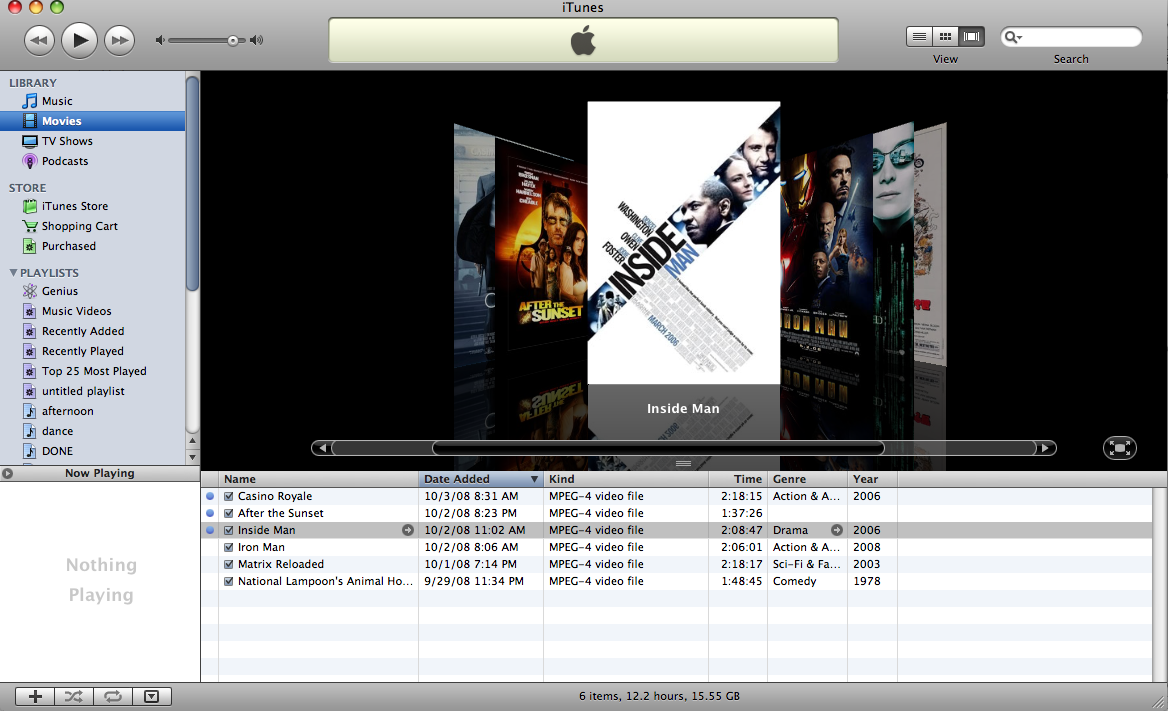Click the Casino Royale unplayed blue dot
This screenshot has width=1168, height=711.
point(210,496)
